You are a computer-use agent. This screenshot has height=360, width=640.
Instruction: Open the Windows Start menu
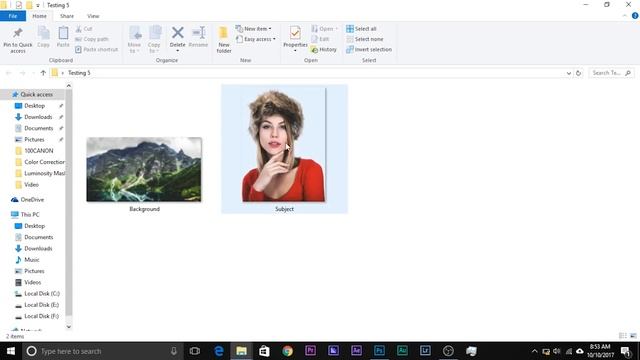[x=11, y=351]
